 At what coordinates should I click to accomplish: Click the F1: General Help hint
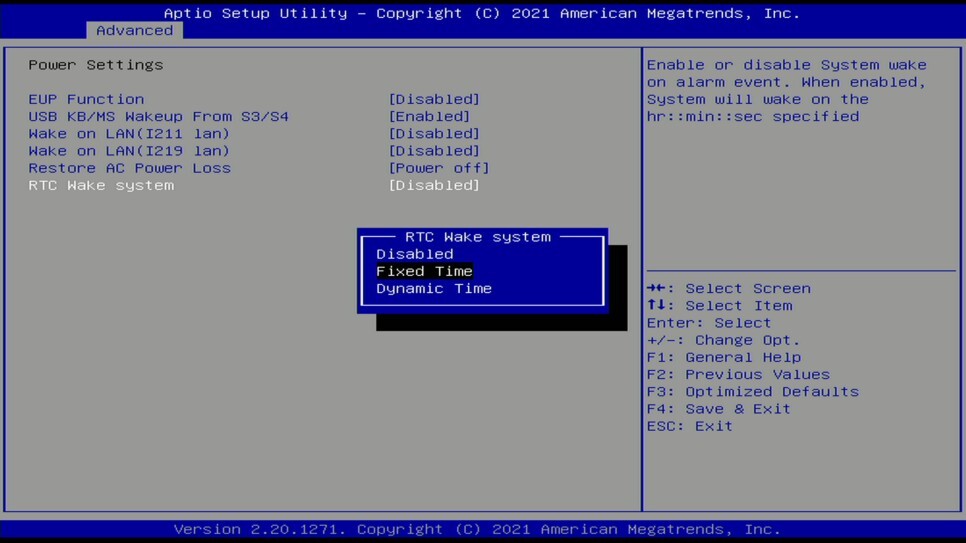click(724, 357)
